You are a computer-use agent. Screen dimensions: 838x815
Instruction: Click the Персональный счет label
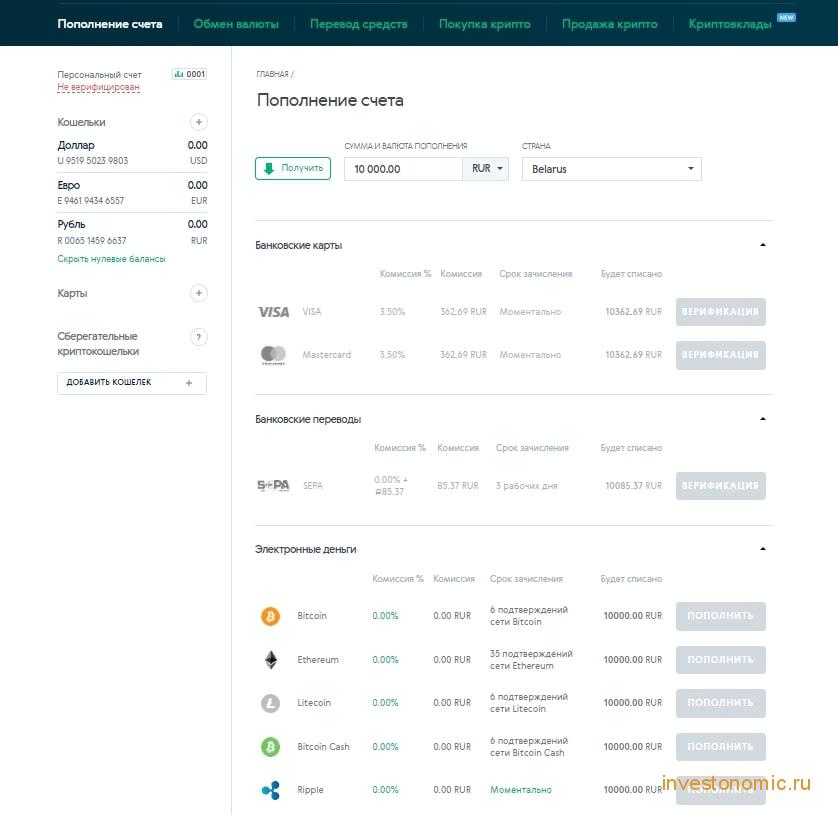99,75
